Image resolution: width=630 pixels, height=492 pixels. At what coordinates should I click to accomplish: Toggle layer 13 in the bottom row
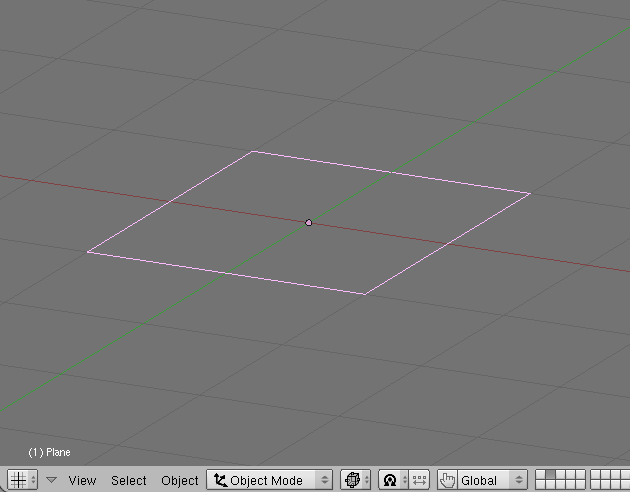click(560, 484)
